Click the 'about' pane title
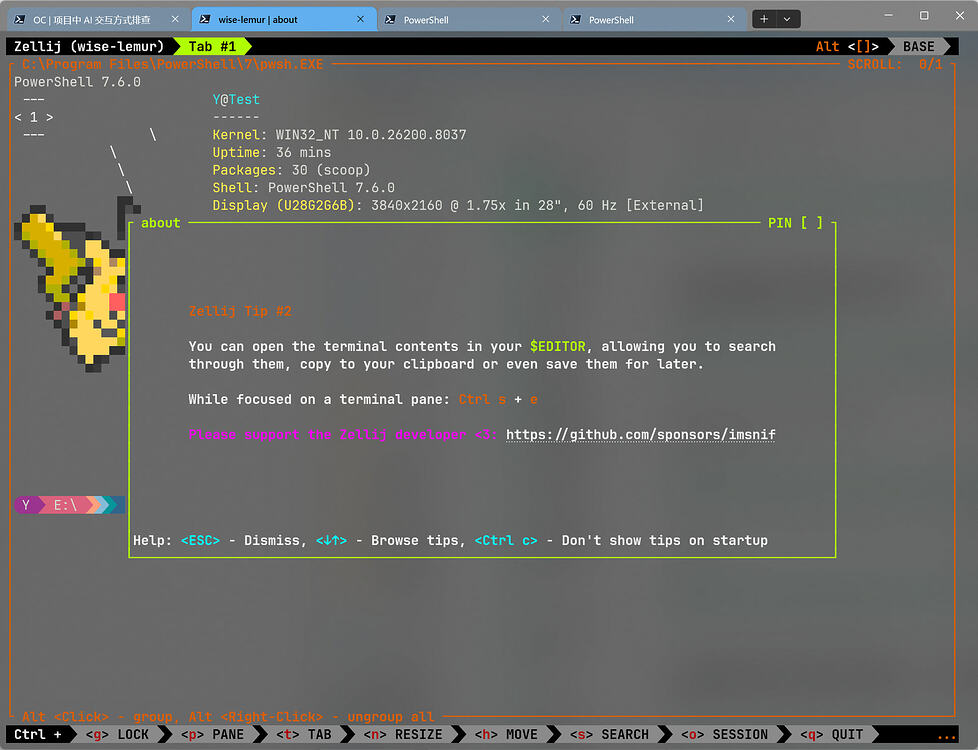Image resolution: width=978 pixels, height=750 pixels. [x=160, y=223]
